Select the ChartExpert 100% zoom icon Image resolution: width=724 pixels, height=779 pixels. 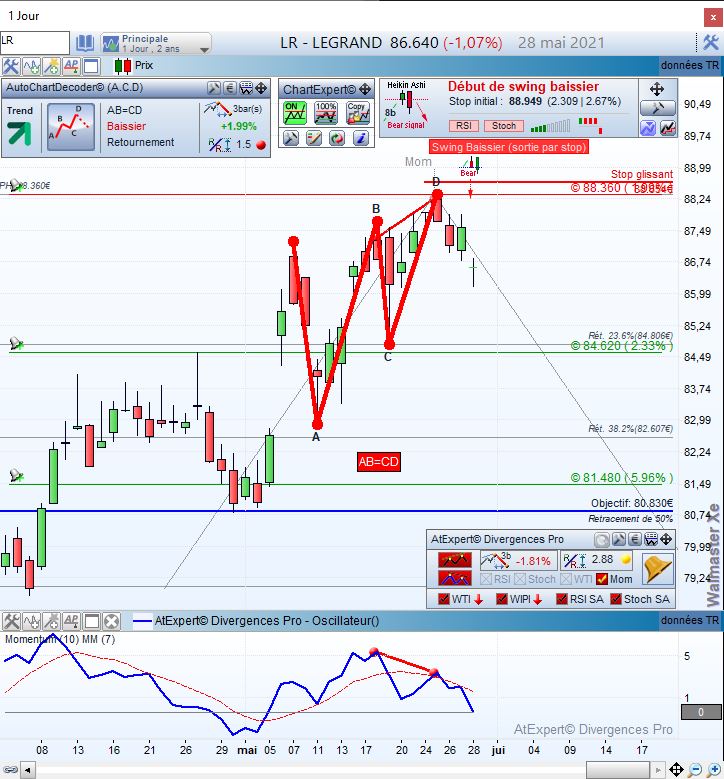[326, 113]
